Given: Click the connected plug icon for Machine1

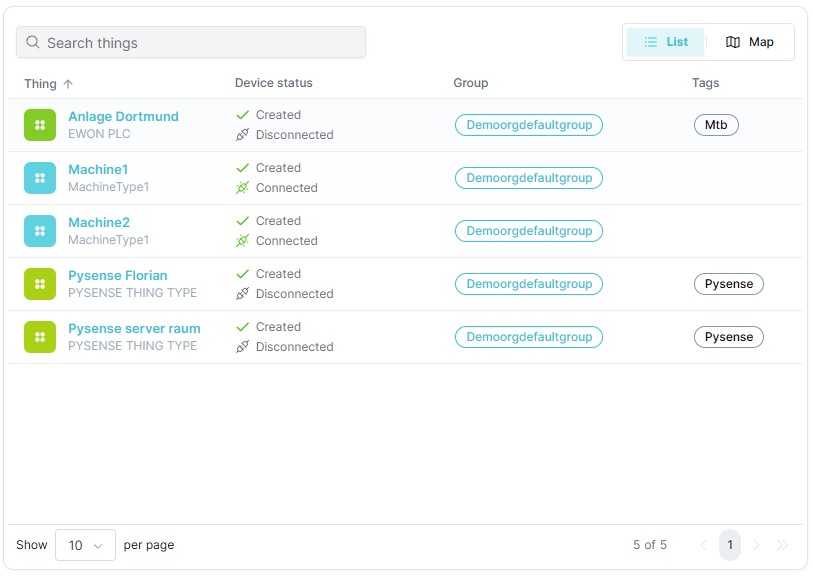Looking at the screenshot, I should click(x=242, y=187).
